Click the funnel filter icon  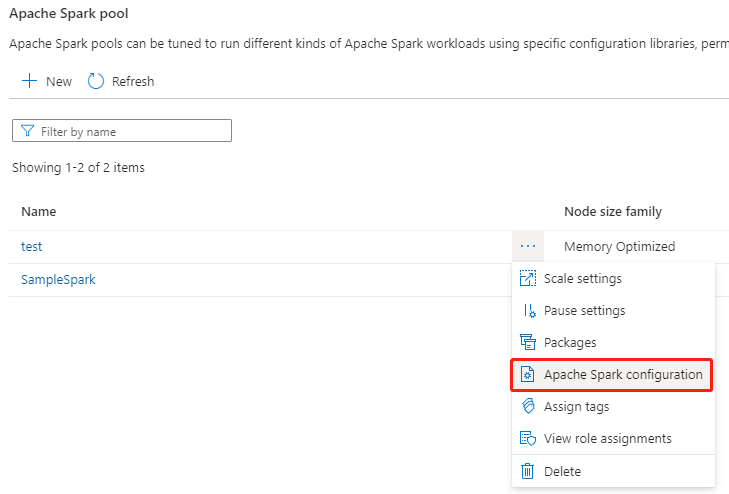[x=27, y=131]
